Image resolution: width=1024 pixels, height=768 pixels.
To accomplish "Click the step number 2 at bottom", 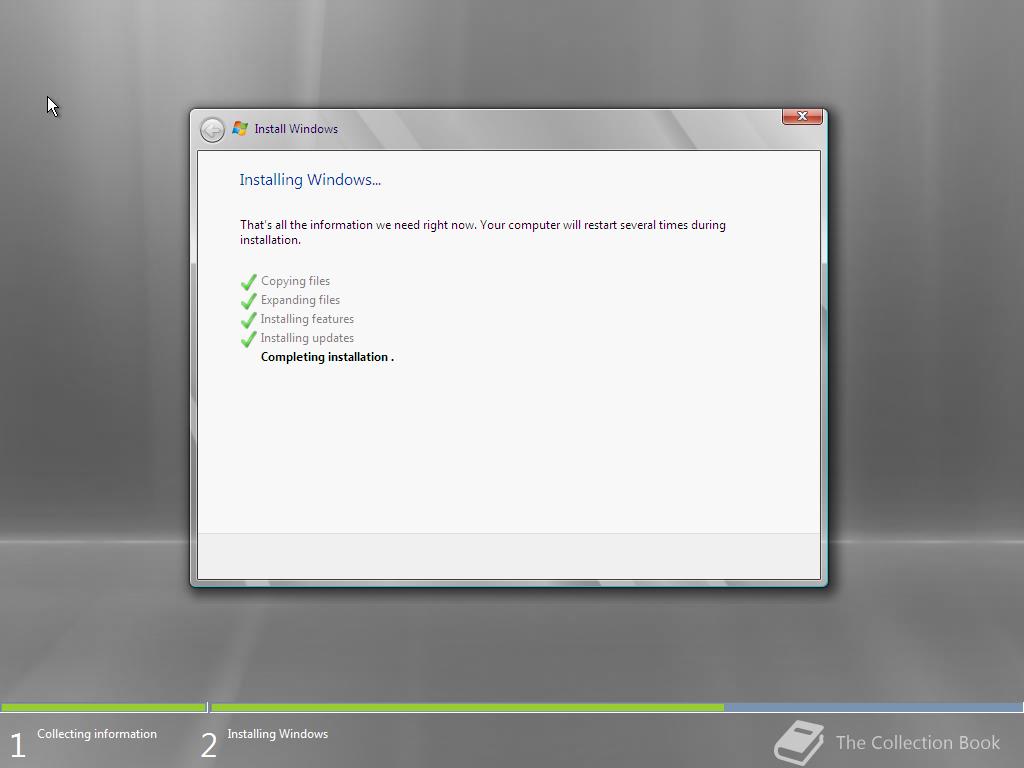I will click(x=208, y=745).
